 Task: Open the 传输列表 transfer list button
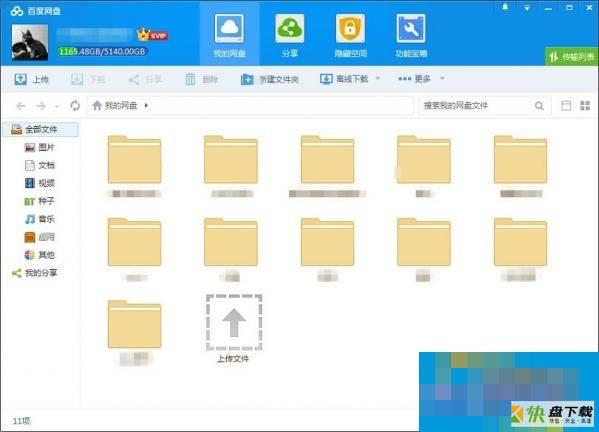click(571, 57)
